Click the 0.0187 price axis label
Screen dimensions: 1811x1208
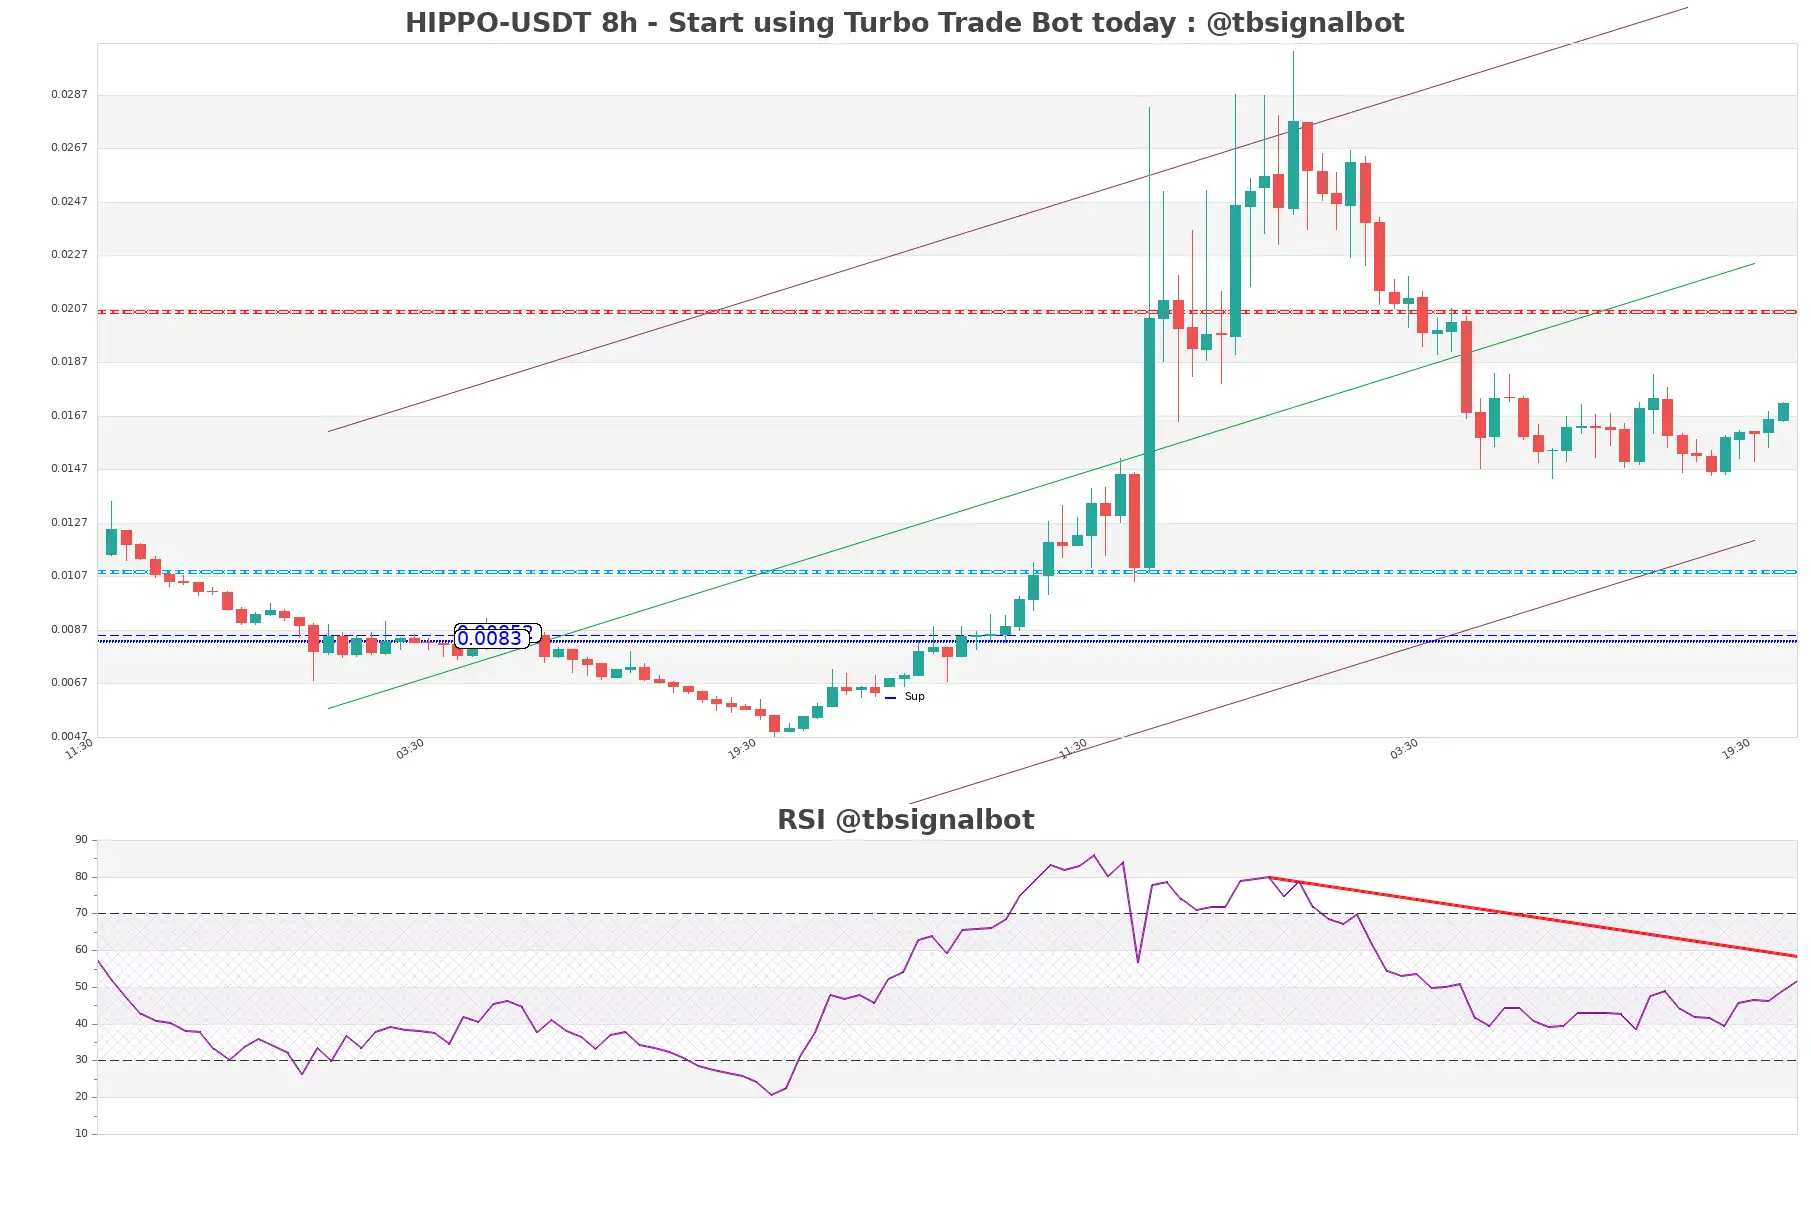point(69,361)
